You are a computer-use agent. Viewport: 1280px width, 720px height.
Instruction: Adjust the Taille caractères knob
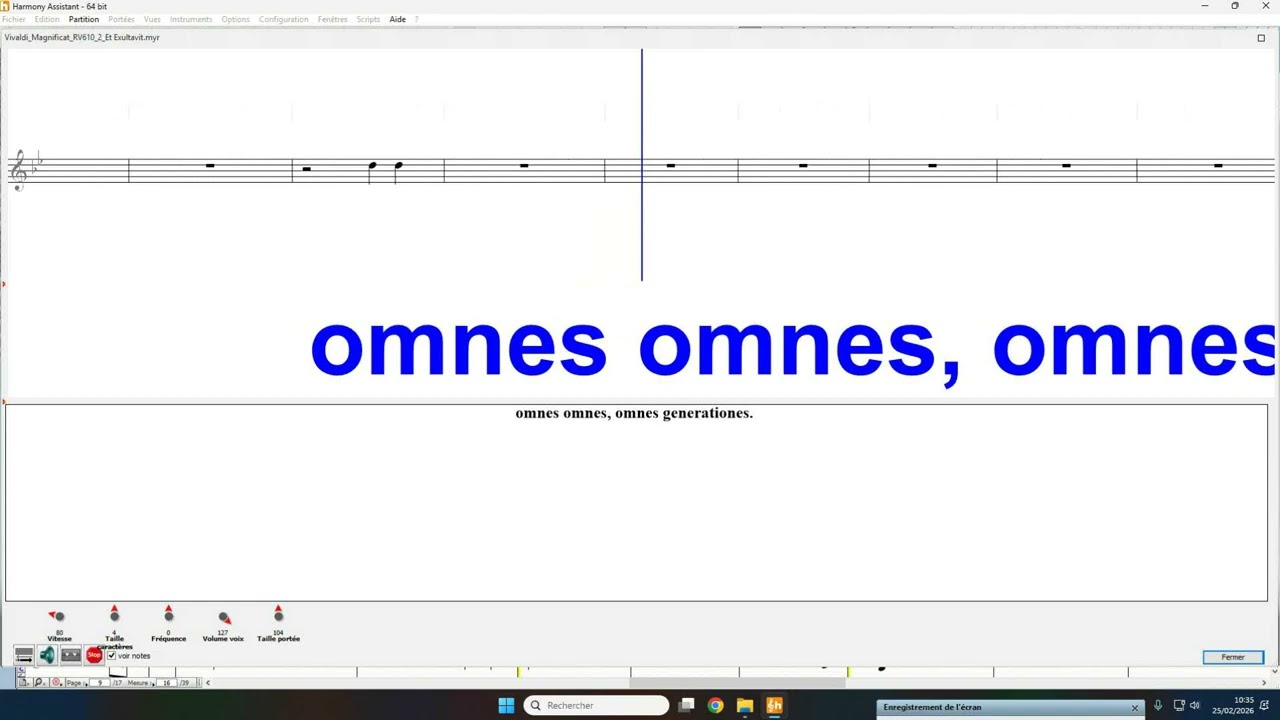(x=114, y=616)
